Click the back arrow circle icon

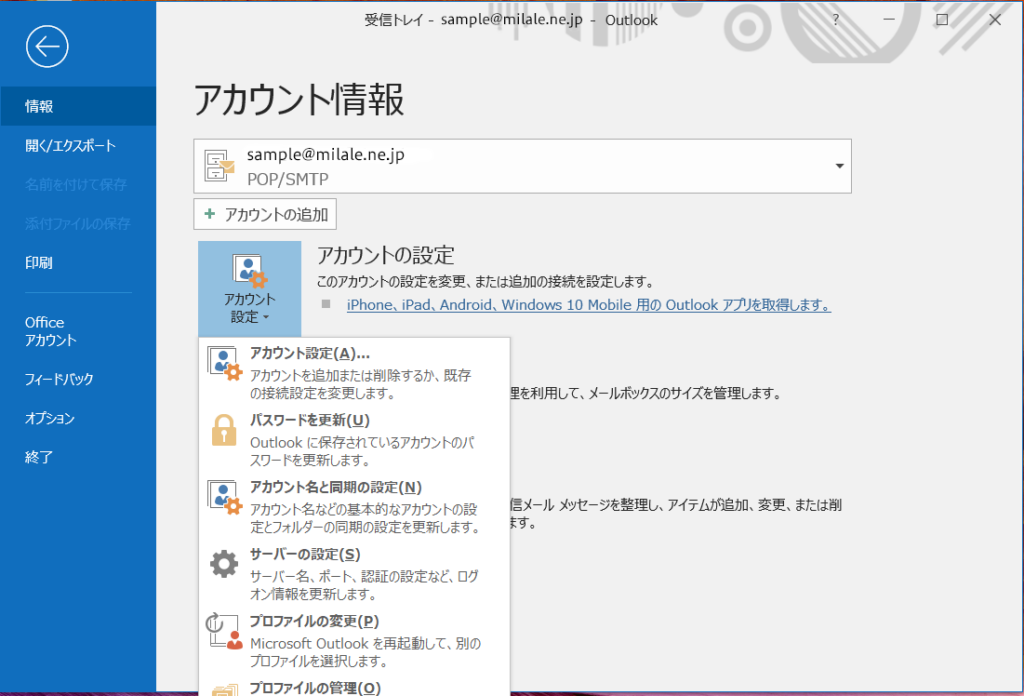[x=47, y=46]
